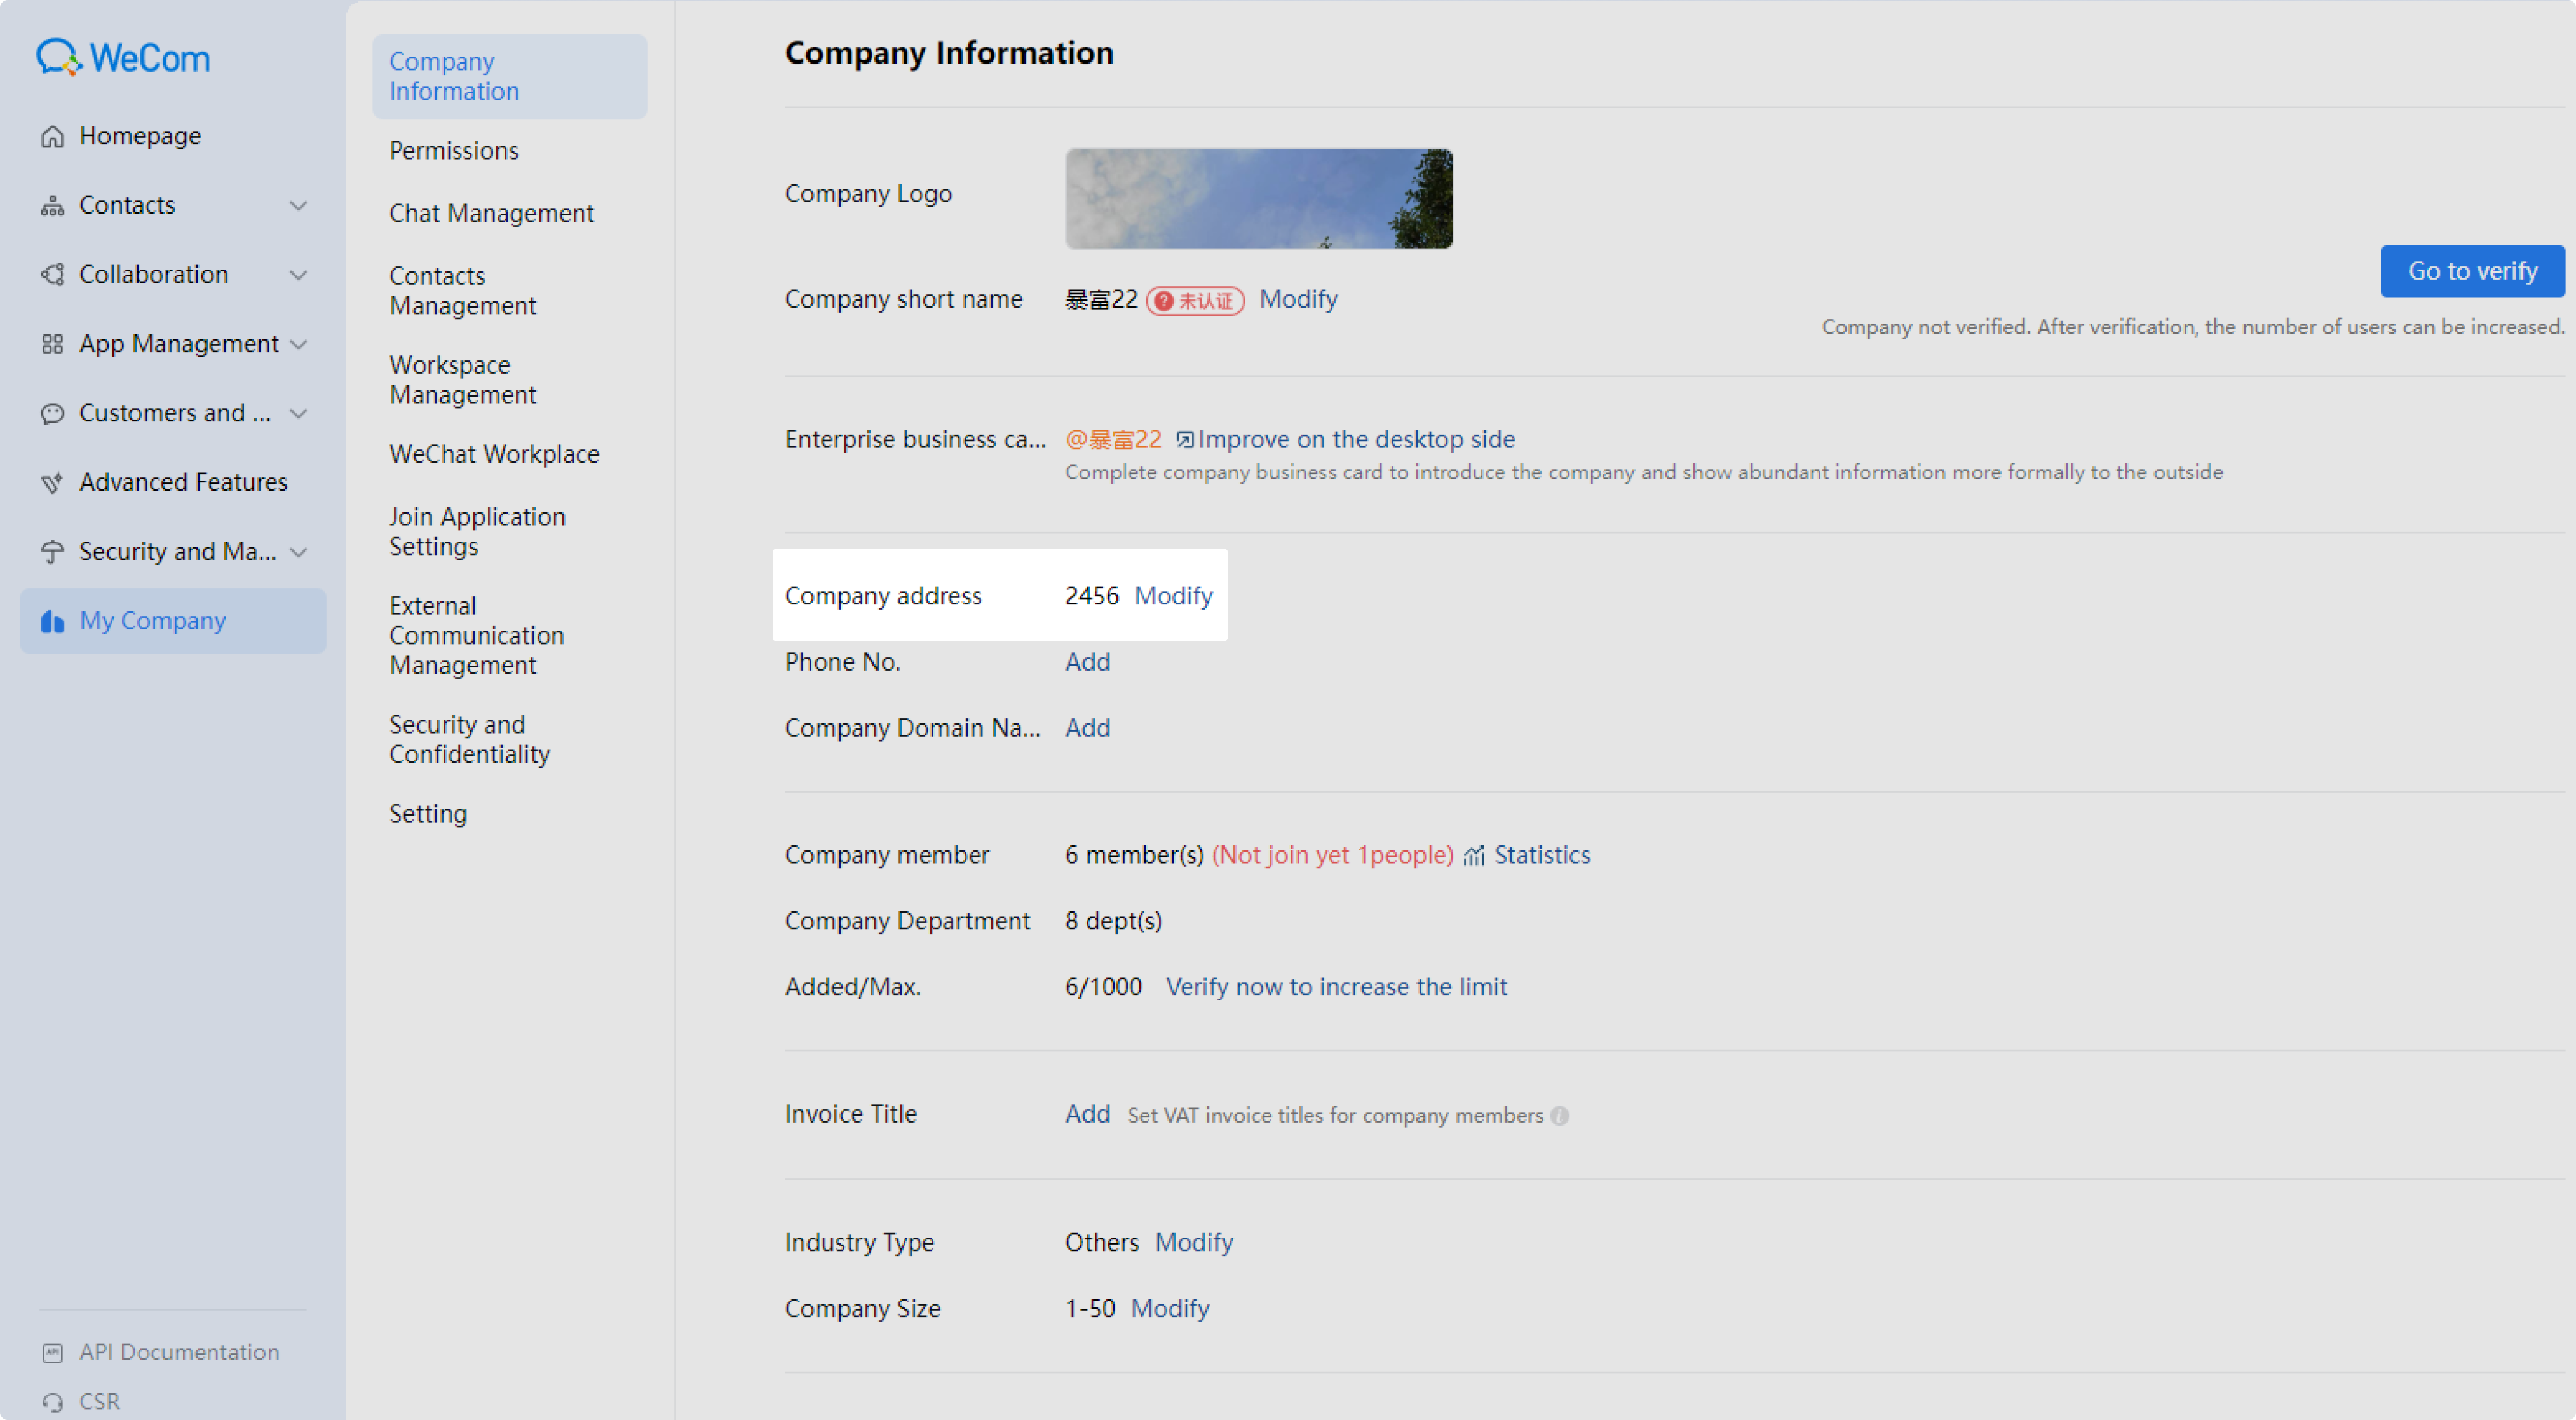This screenshot has height=1420, width=2576.
Task: Open the Permissions settings tab
Action: point(454,150)
